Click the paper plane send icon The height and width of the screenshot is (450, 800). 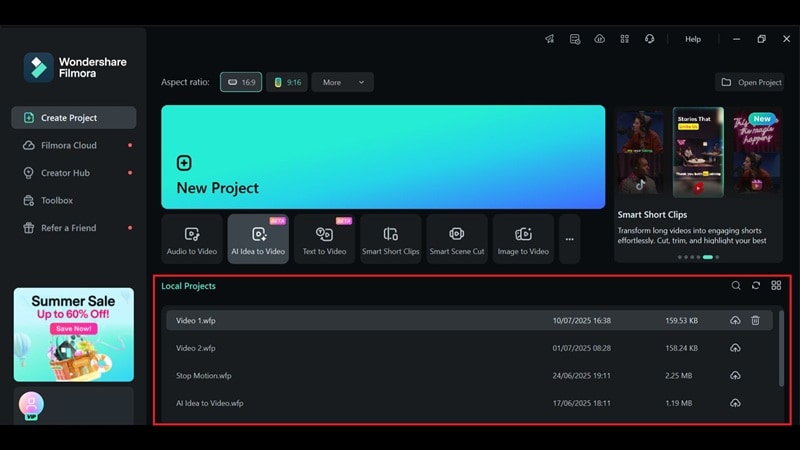[x=549, y=39]
